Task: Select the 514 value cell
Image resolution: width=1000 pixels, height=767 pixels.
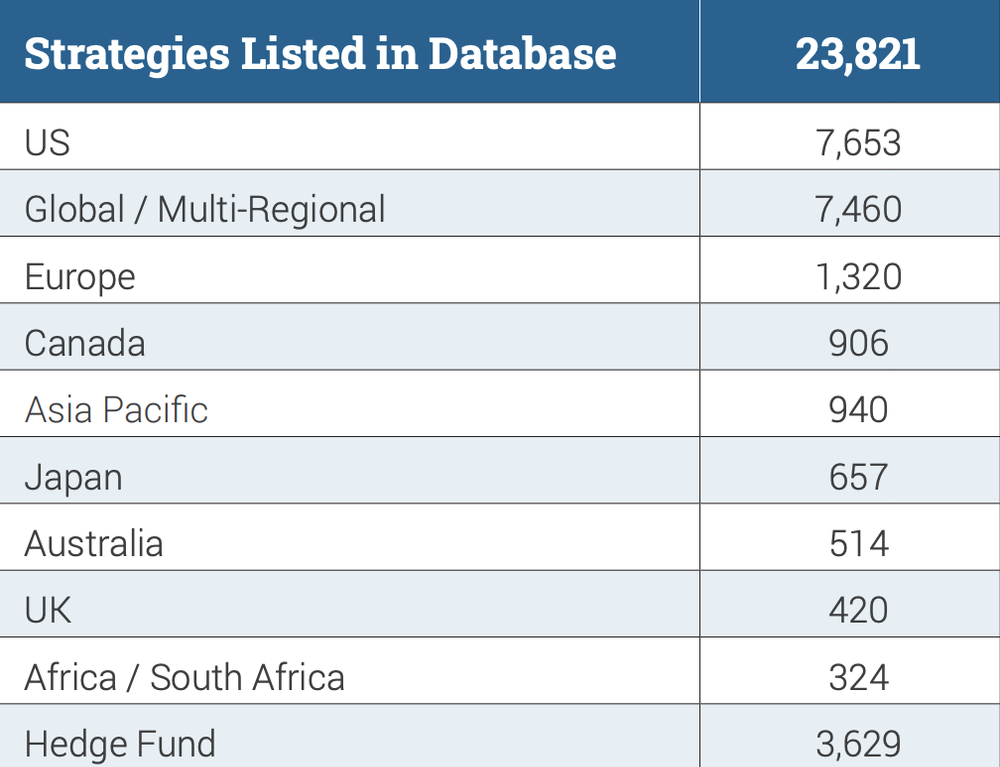Action: click(x=858, y=544)
